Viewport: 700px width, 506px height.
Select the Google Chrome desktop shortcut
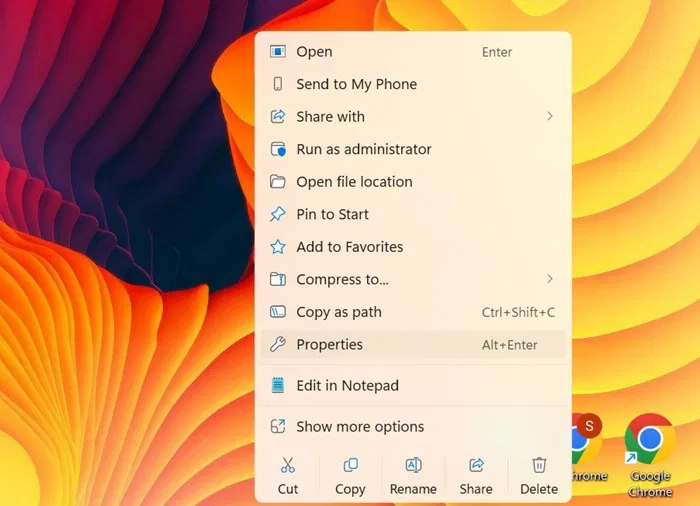pos(650,456)
